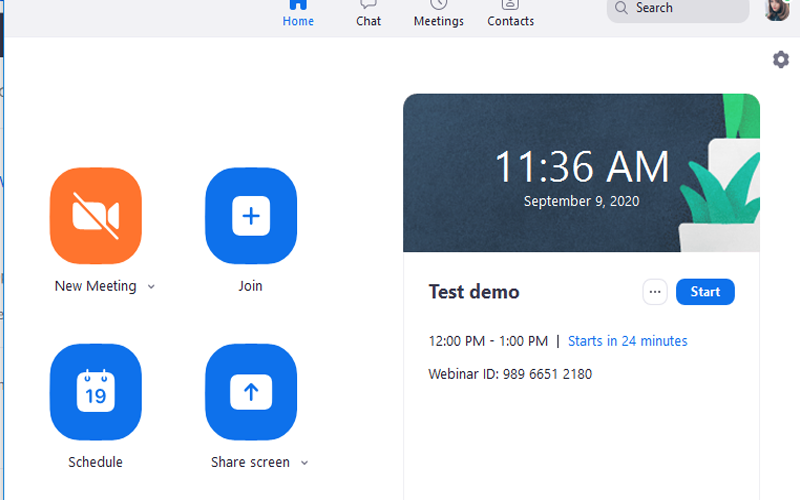Click the 11:36 AM clock display
Image resolution: width=800 pixels, height=500 pixels.
[x=582, y=167]
